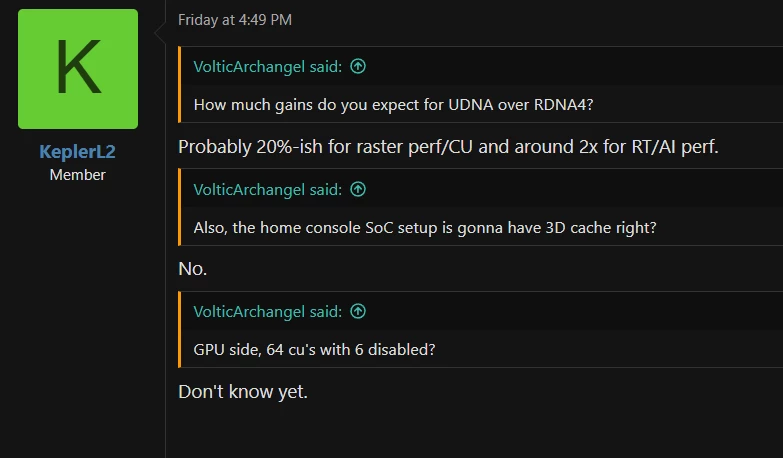Click the orange border of the 3D cache quote
Screen dimensions: 783x458
(180, 207)
